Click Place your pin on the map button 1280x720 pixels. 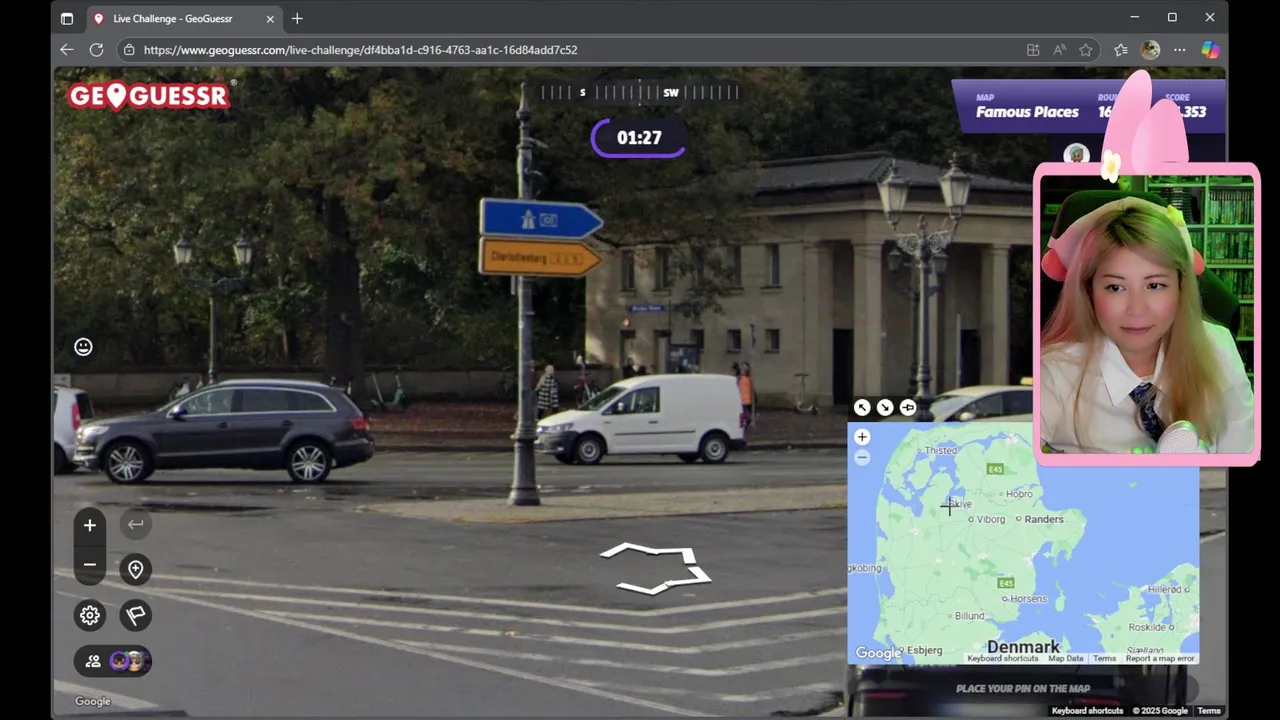point(1022,688)
